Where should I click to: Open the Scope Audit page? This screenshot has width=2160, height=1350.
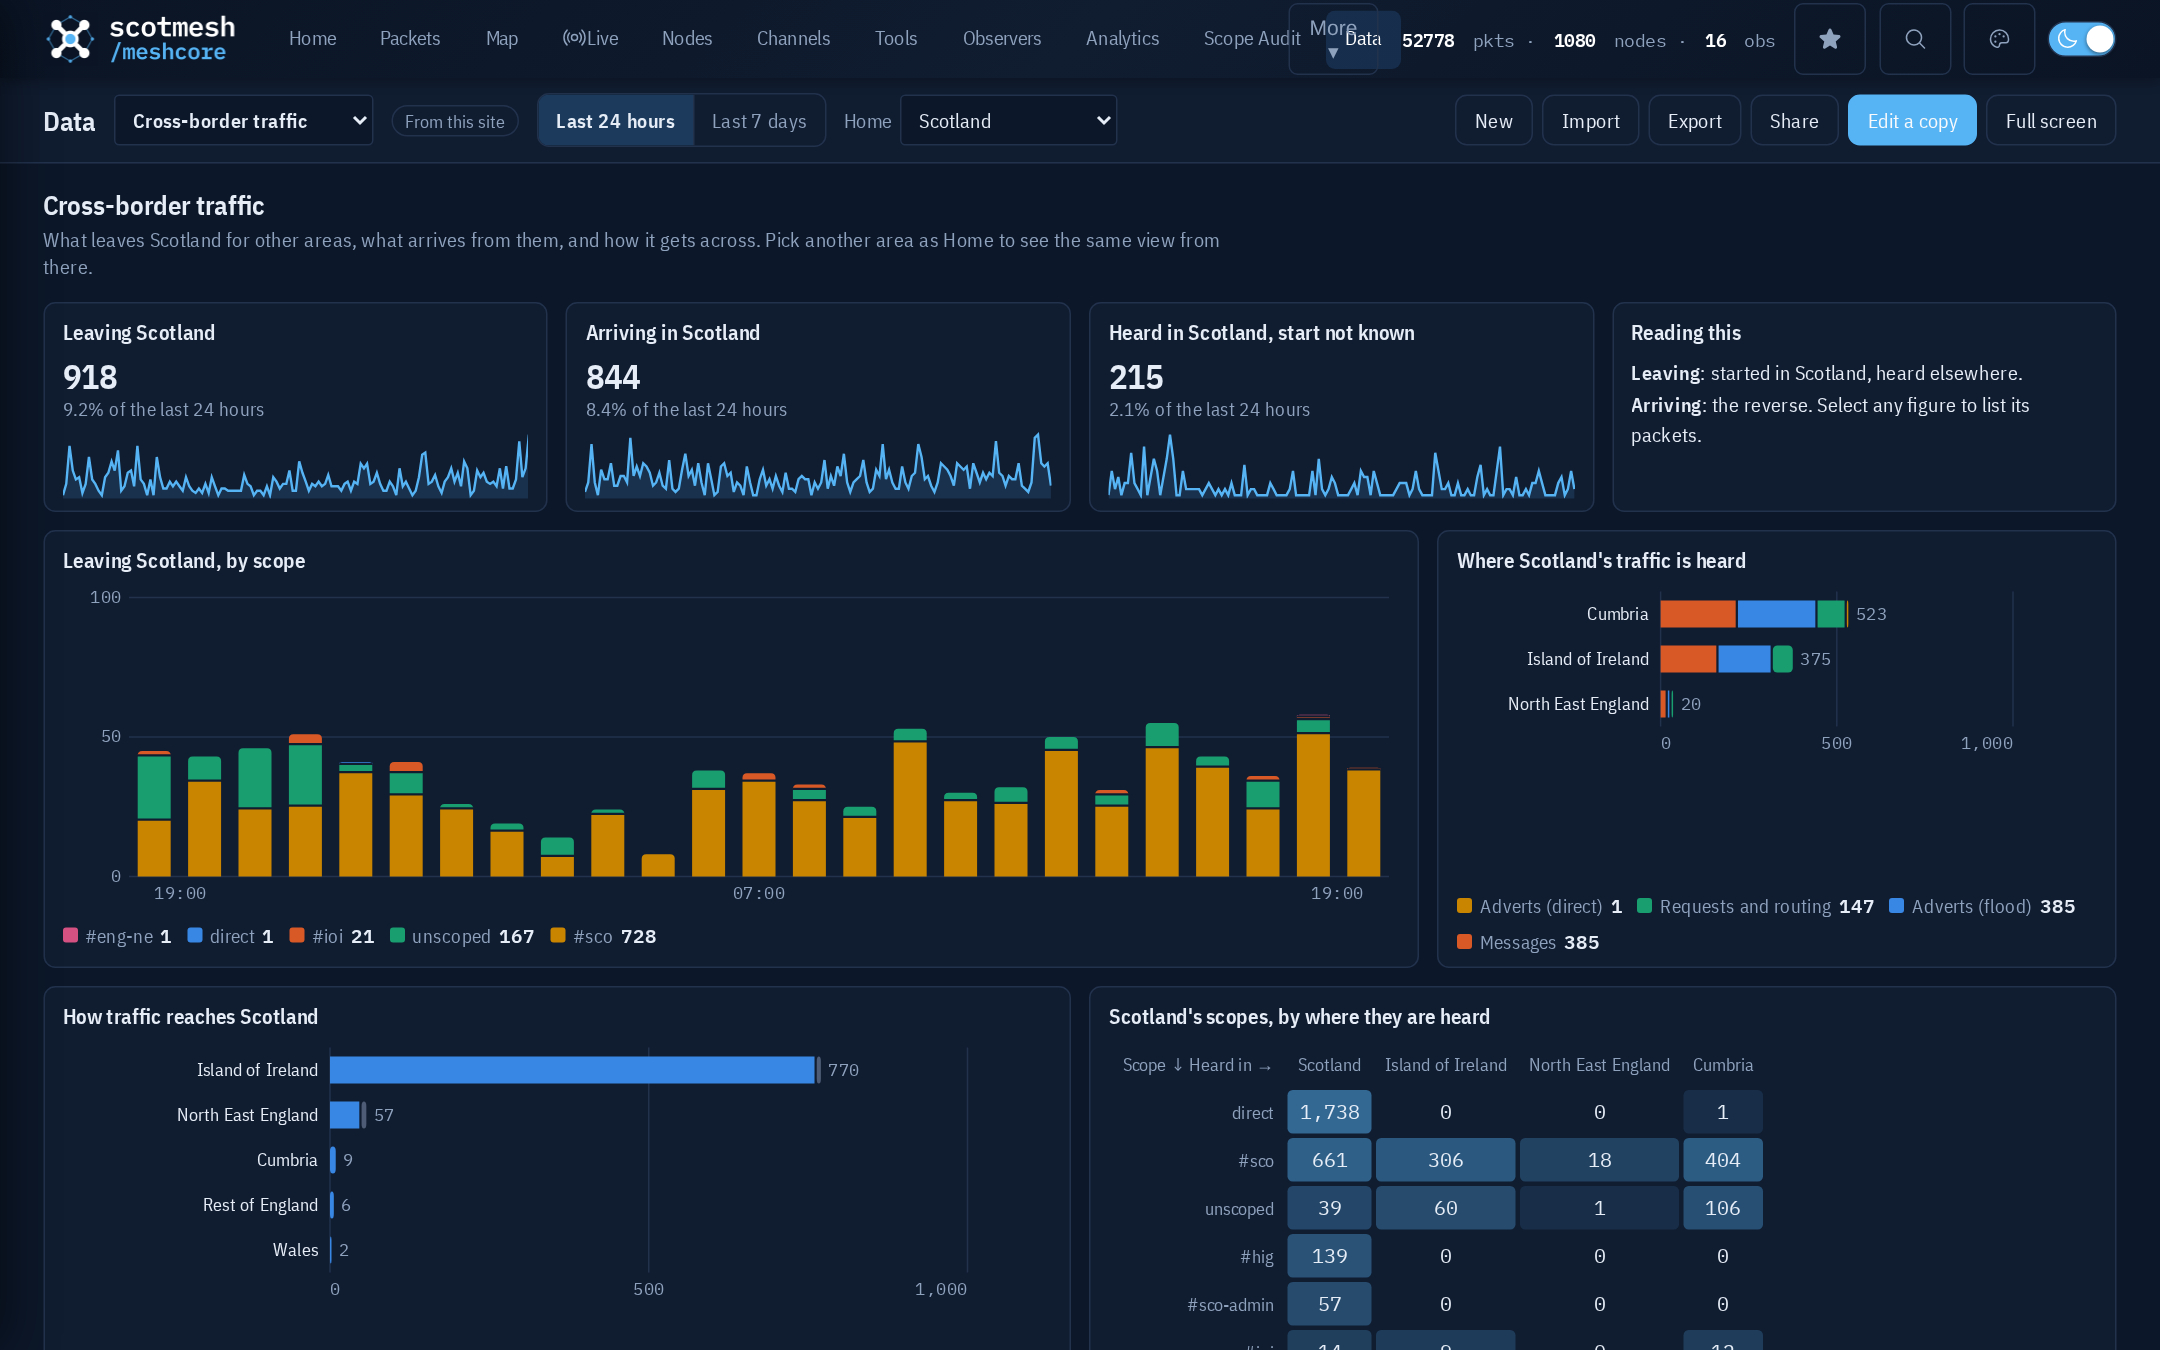pyautogui.click(x=1252, y=39)
